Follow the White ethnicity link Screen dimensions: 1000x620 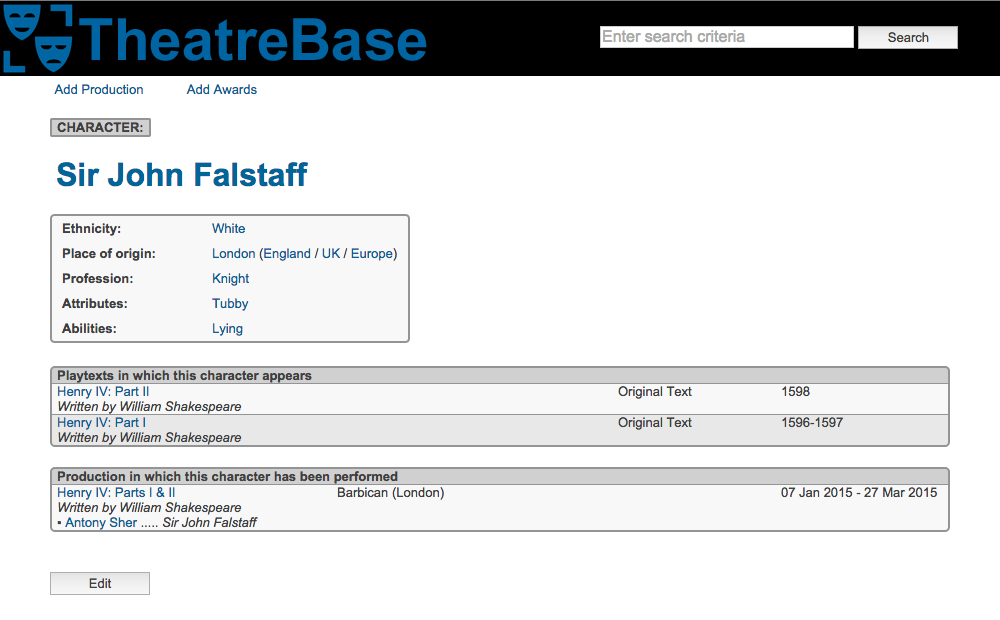[x=228, y=229]
